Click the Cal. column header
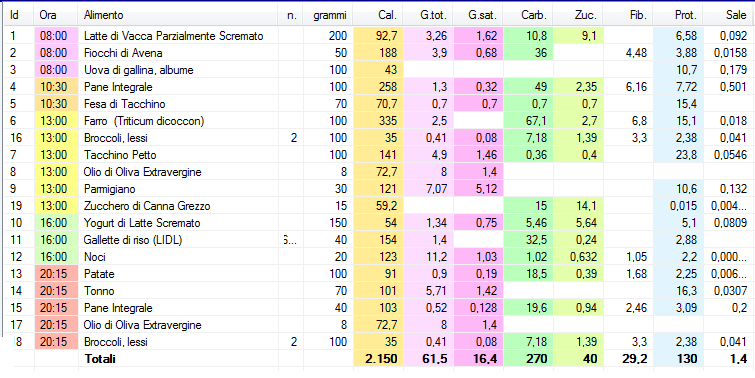Image resolution: width=755 pixels, height=378 pixels. tap(388, 15)
